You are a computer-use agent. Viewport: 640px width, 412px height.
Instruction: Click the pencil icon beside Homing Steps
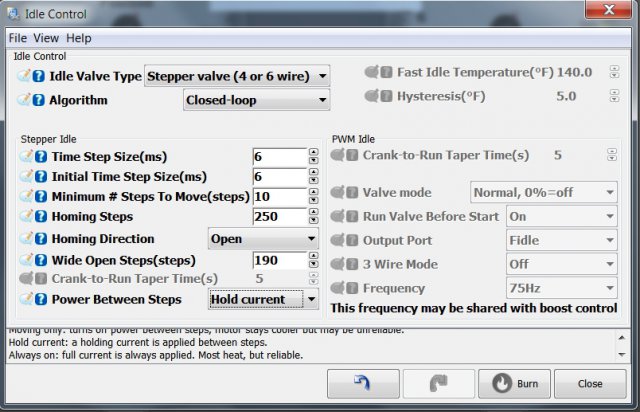pos(25,217)
